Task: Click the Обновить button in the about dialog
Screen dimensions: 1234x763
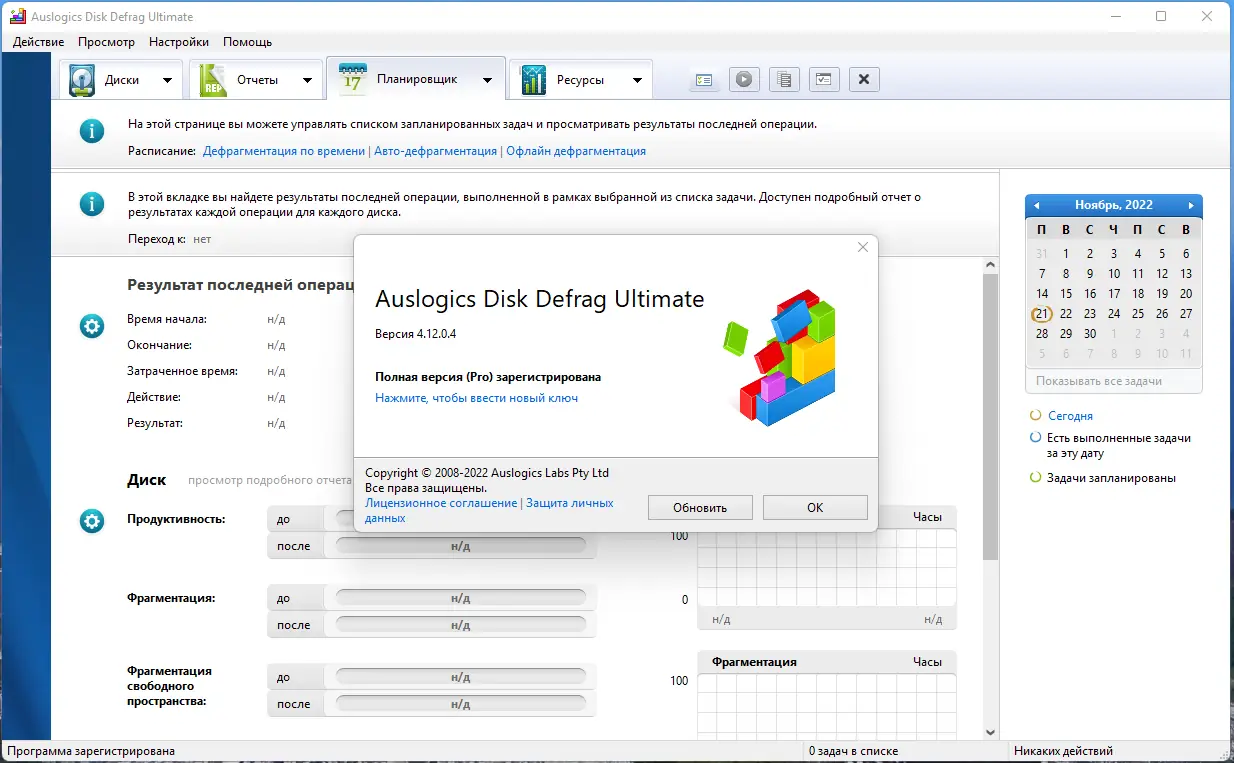Action: tap(700, 507)
